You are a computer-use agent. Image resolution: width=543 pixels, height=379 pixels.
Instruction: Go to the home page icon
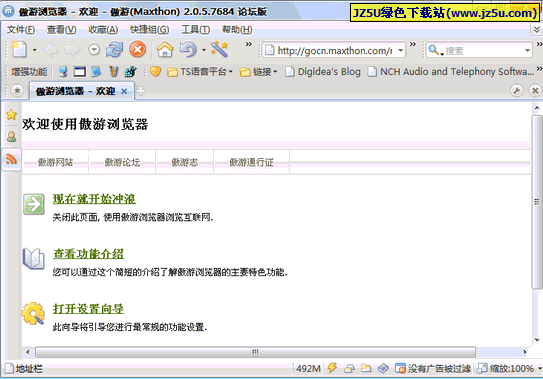pos(165,50)
